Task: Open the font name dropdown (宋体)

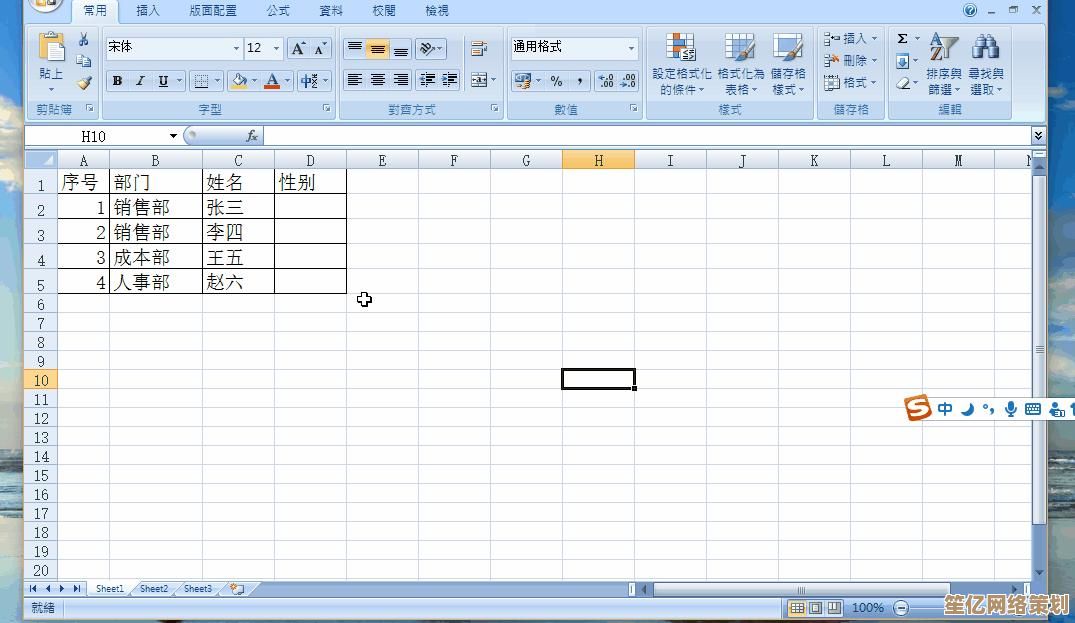Action: (236, 48)
